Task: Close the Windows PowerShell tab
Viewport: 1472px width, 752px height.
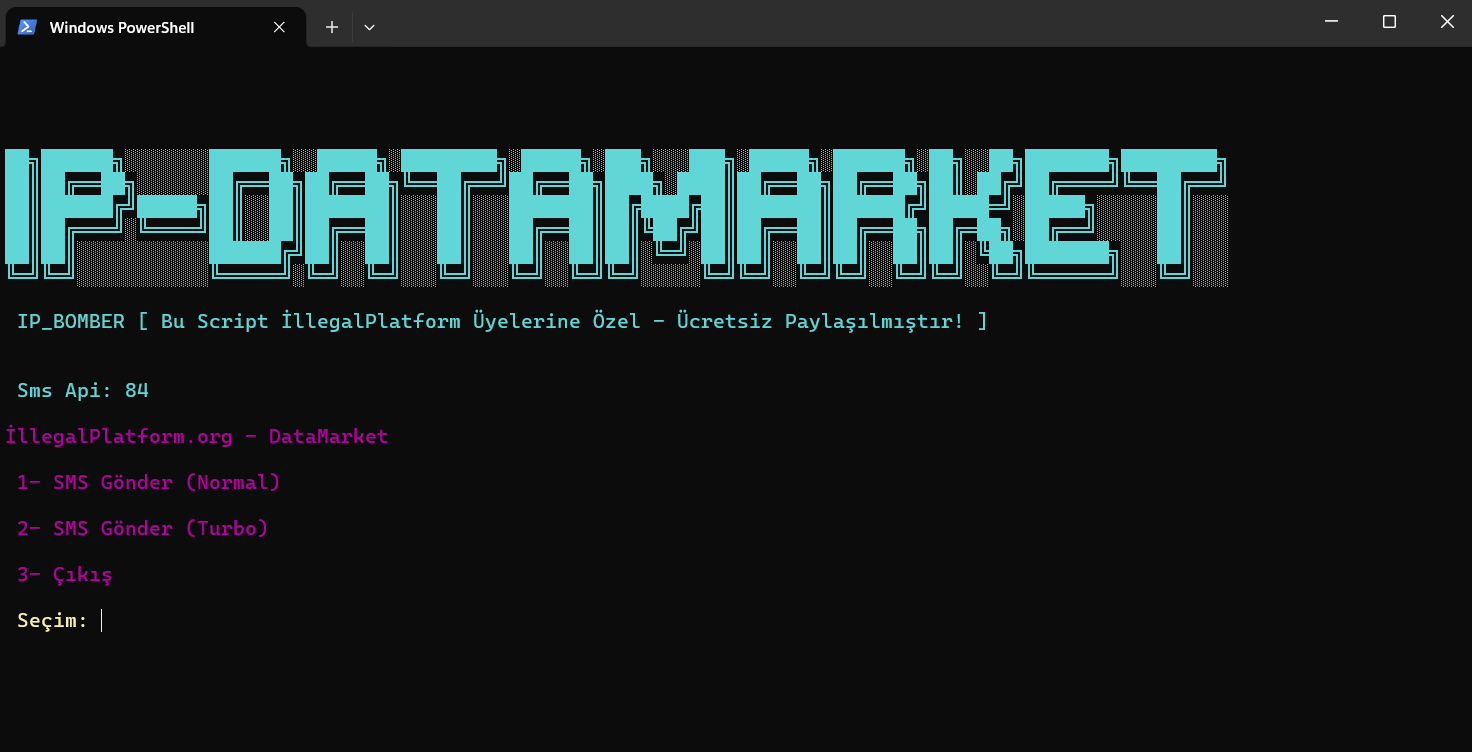Action: (x=280, y=27)
